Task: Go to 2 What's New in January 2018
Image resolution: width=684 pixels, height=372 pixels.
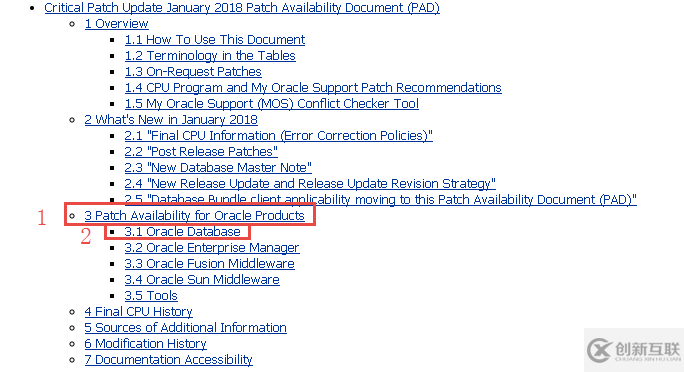Action: coord(171,119)
